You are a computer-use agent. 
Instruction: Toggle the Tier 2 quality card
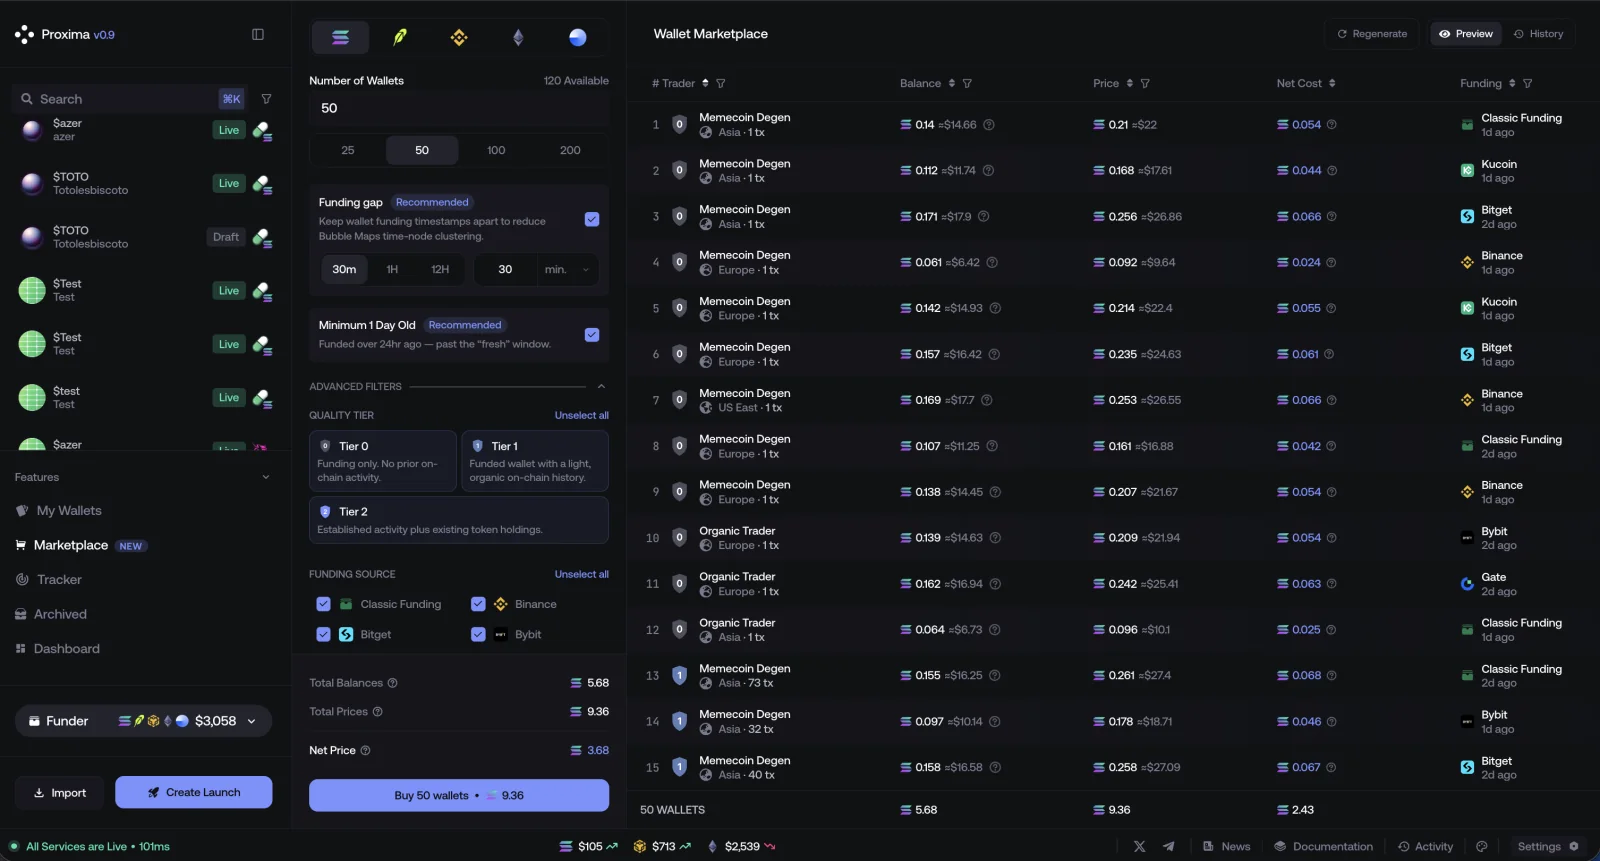(459, 520)
